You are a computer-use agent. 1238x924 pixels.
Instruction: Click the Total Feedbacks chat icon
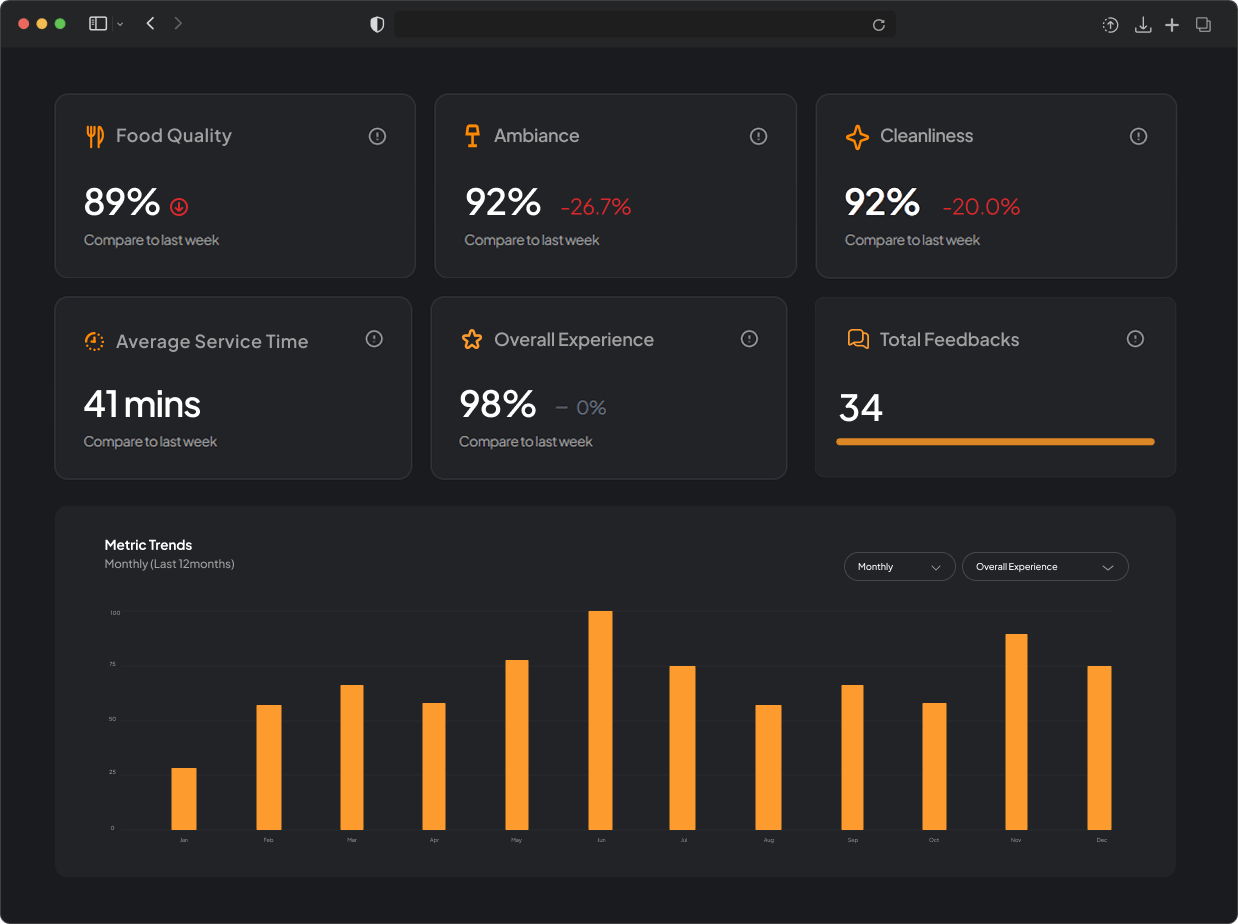click(857, 339)
